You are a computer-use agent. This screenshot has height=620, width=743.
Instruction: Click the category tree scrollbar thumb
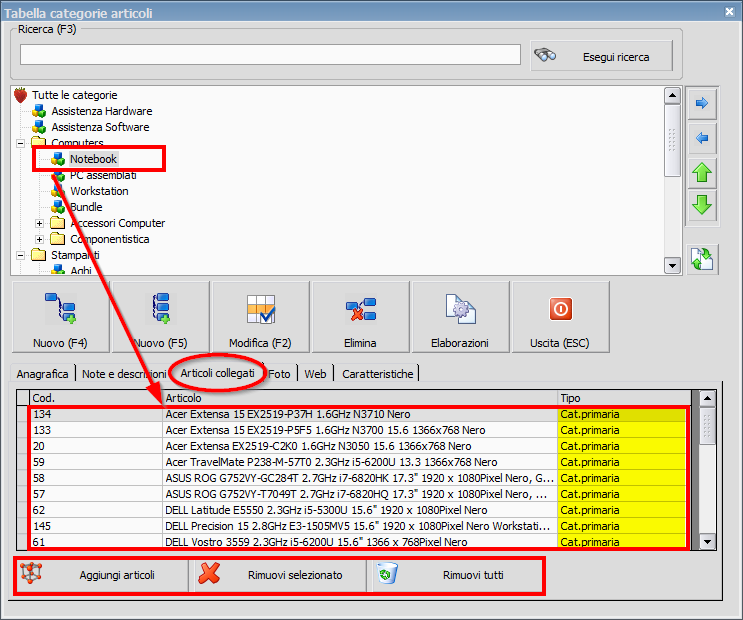672,140
